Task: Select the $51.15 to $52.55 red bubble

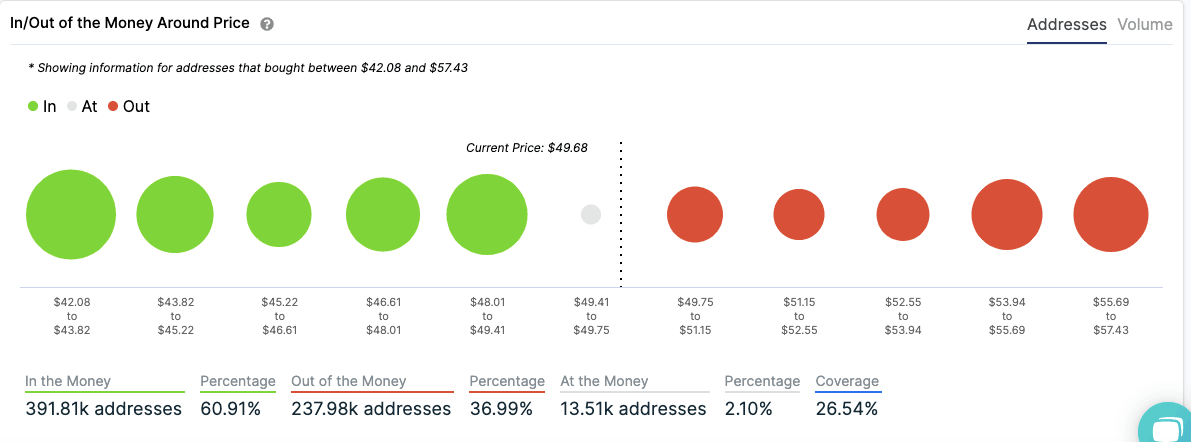Action: (x=799, y=214)
